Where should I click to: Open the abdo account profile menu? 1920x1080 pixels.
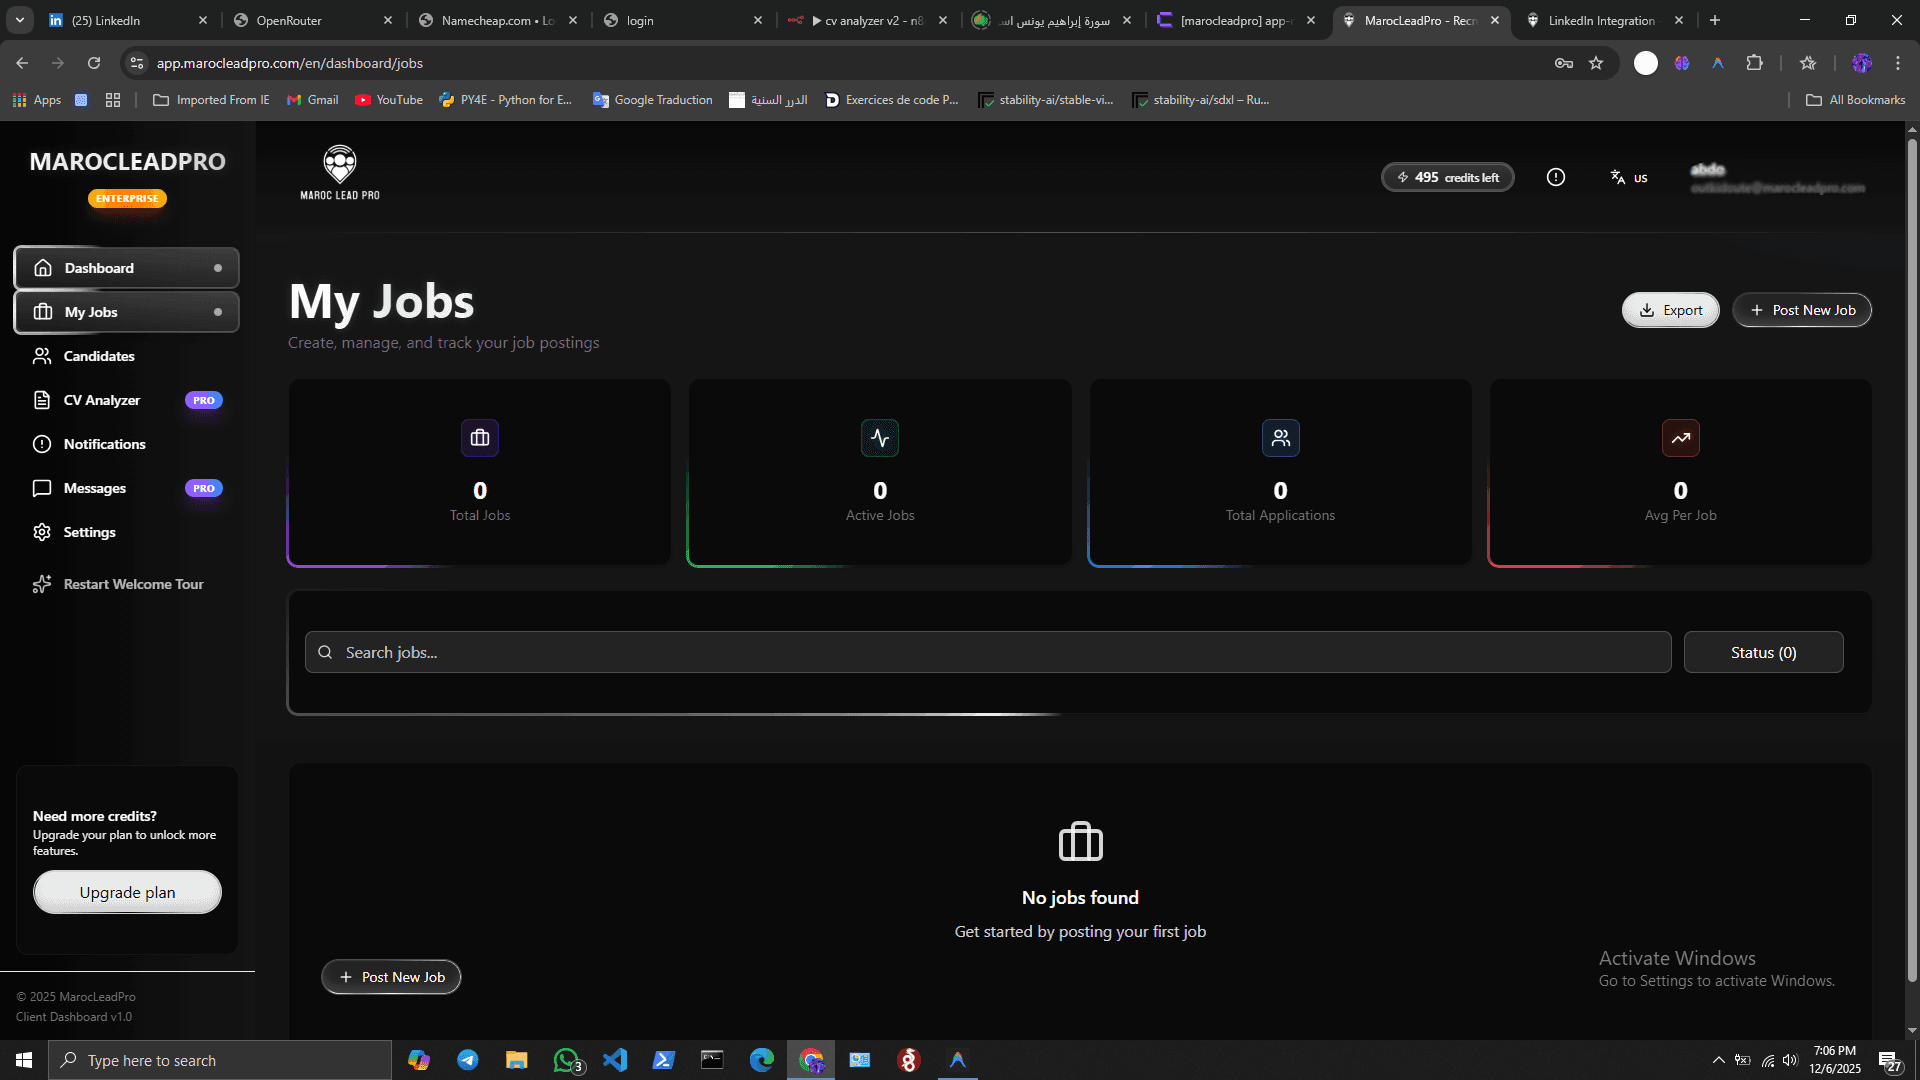(x=1777, y=178)
